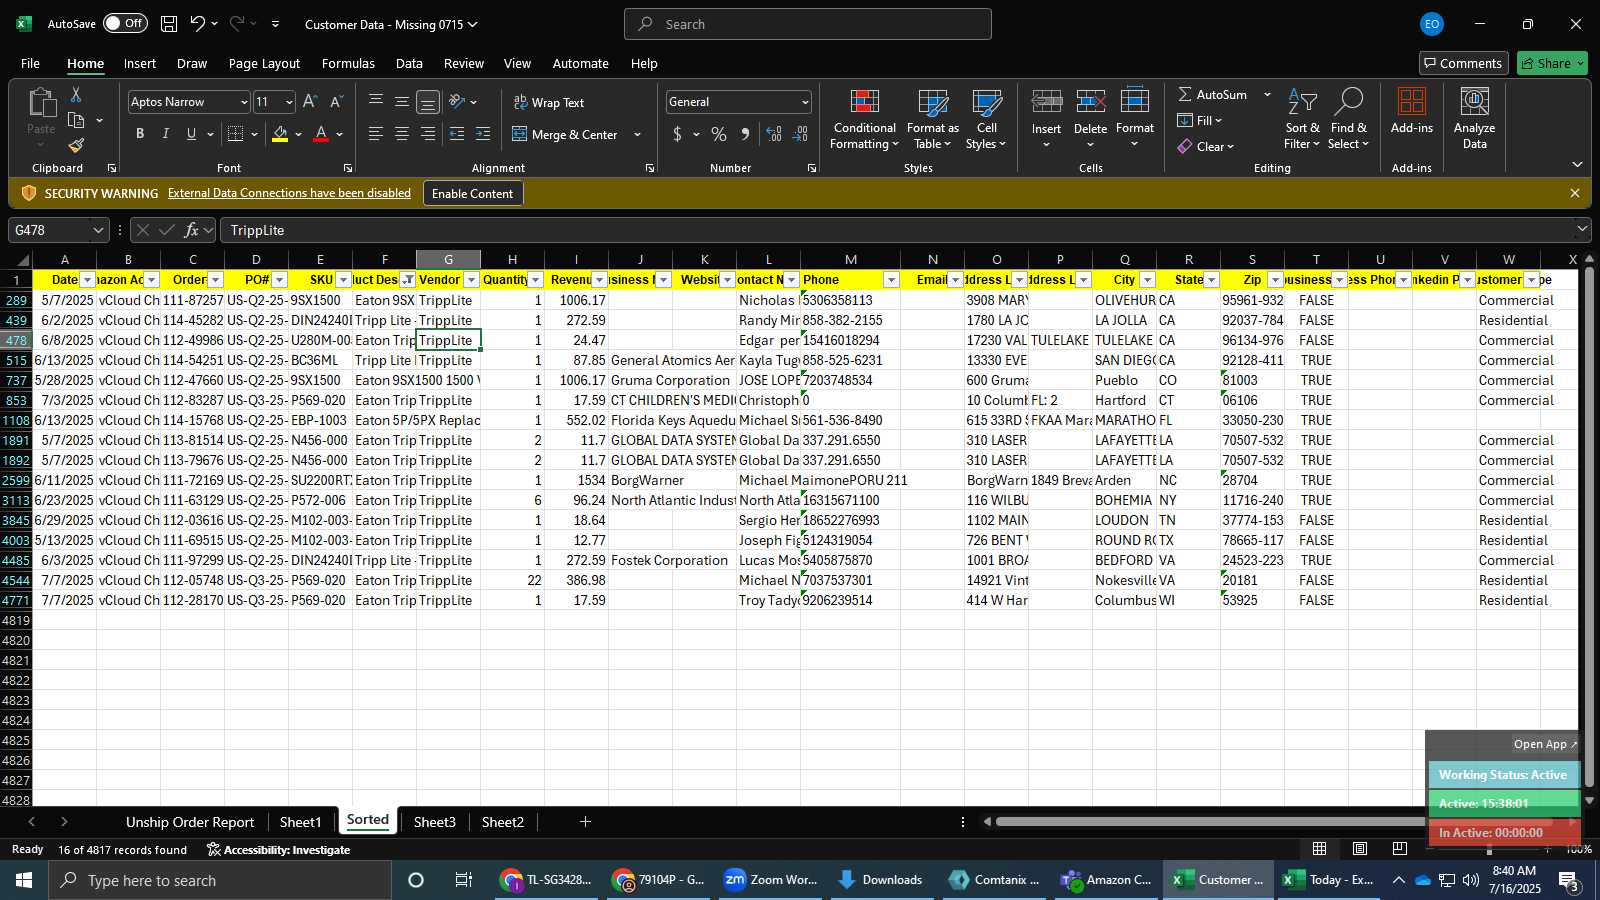Click the Undo arrow icon

pyautogui.click(x=198, y=24)
